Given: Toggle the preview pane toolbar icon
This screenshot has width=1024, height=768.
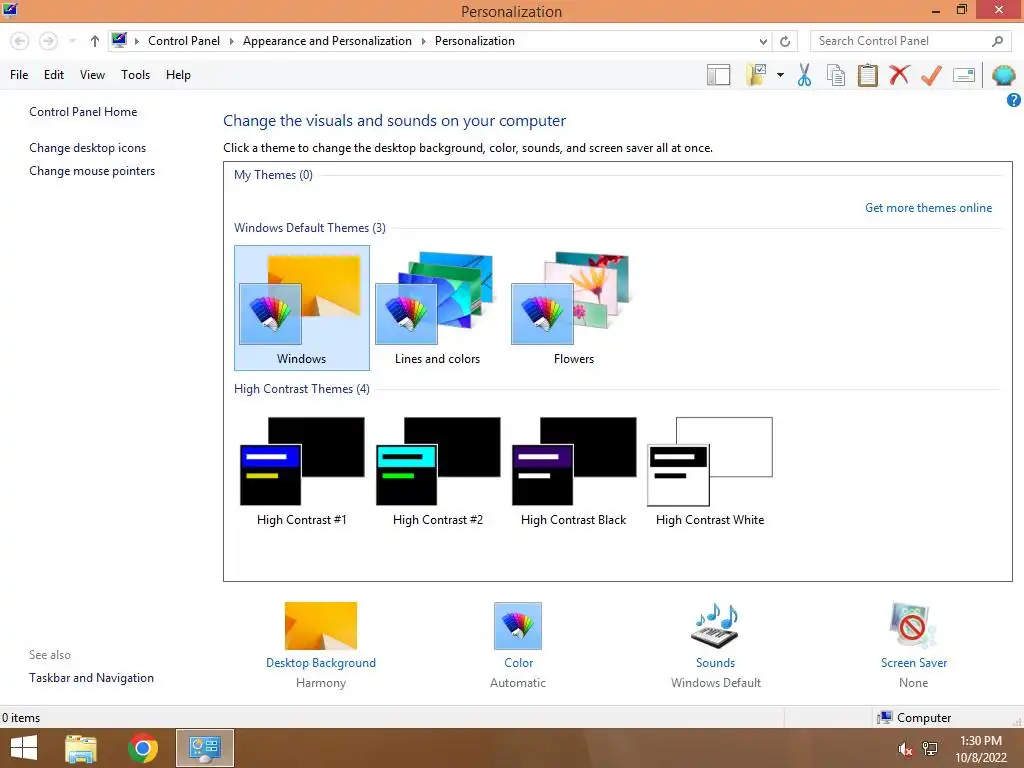Looking at the screenshot, I should [x=718, y=75].
